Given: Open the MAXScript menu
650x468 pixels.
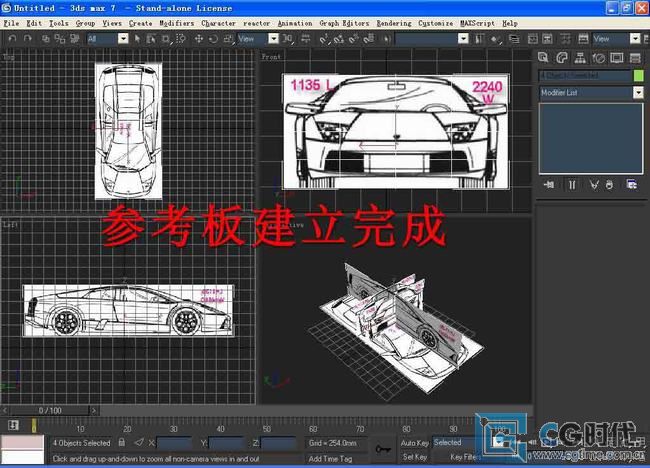Looking at the screenshot, I should tap(477, 23).
